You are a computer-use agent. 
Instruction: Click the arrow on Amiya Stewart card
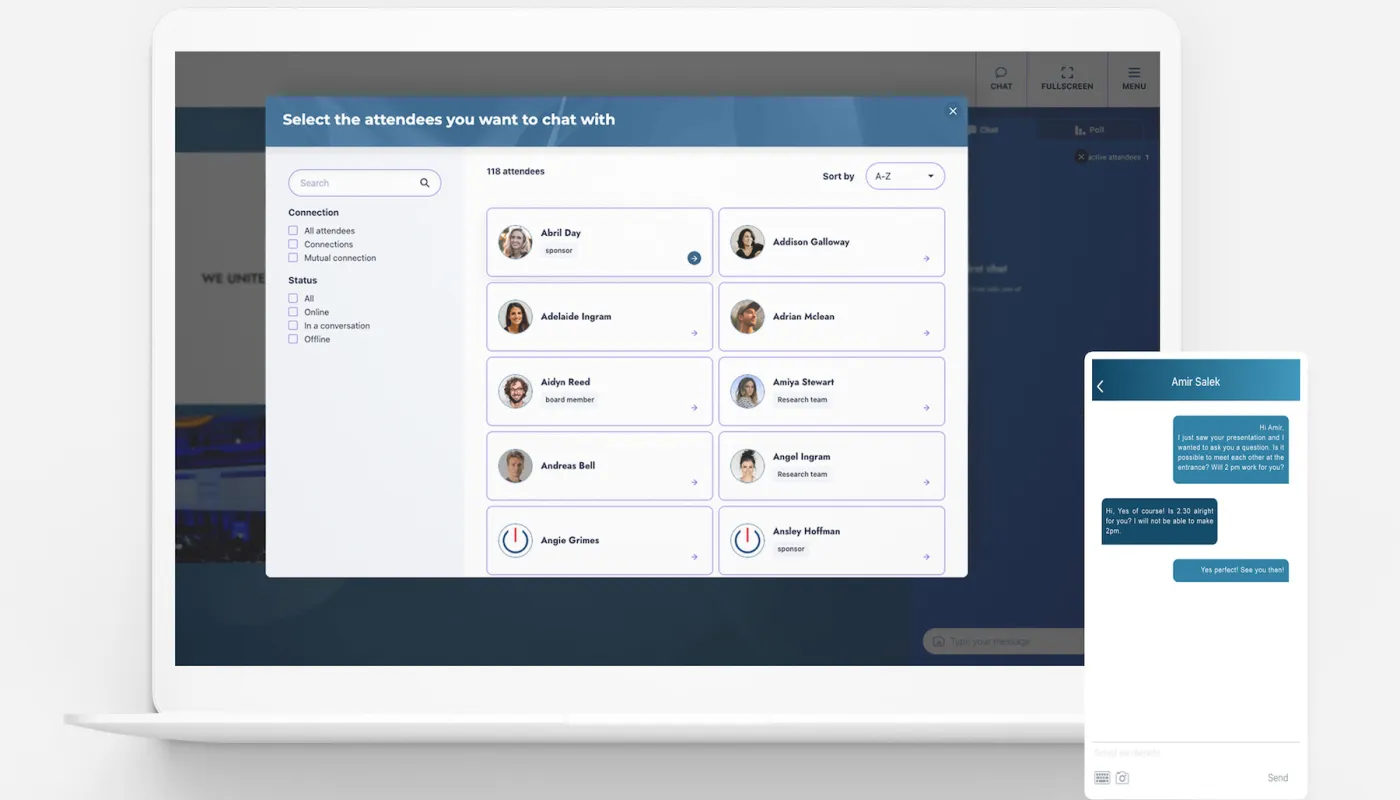pyautogui.click(x=926, y=408)
